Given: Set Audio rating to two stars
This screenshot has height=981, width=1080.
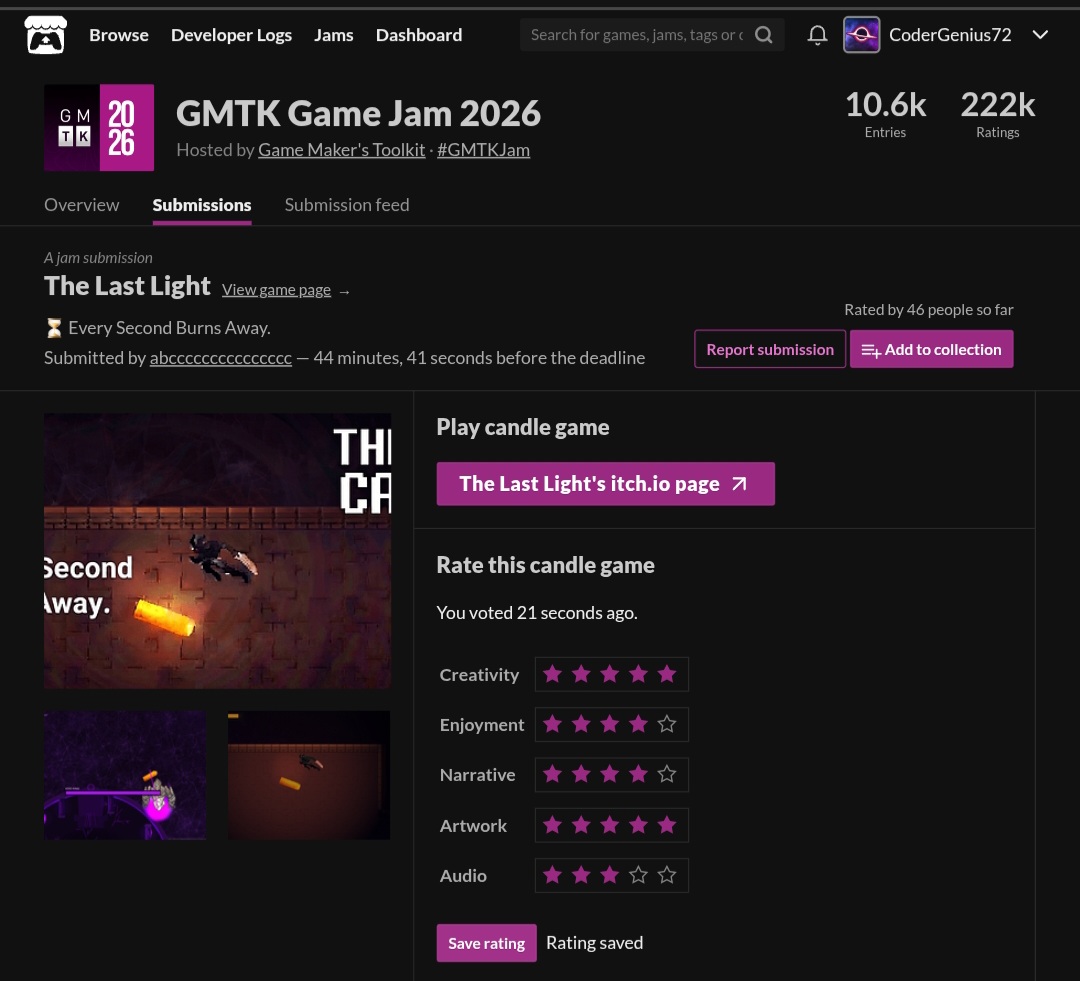Looking at the screenshot, I should pyautogui.click(x=581, y=875).
